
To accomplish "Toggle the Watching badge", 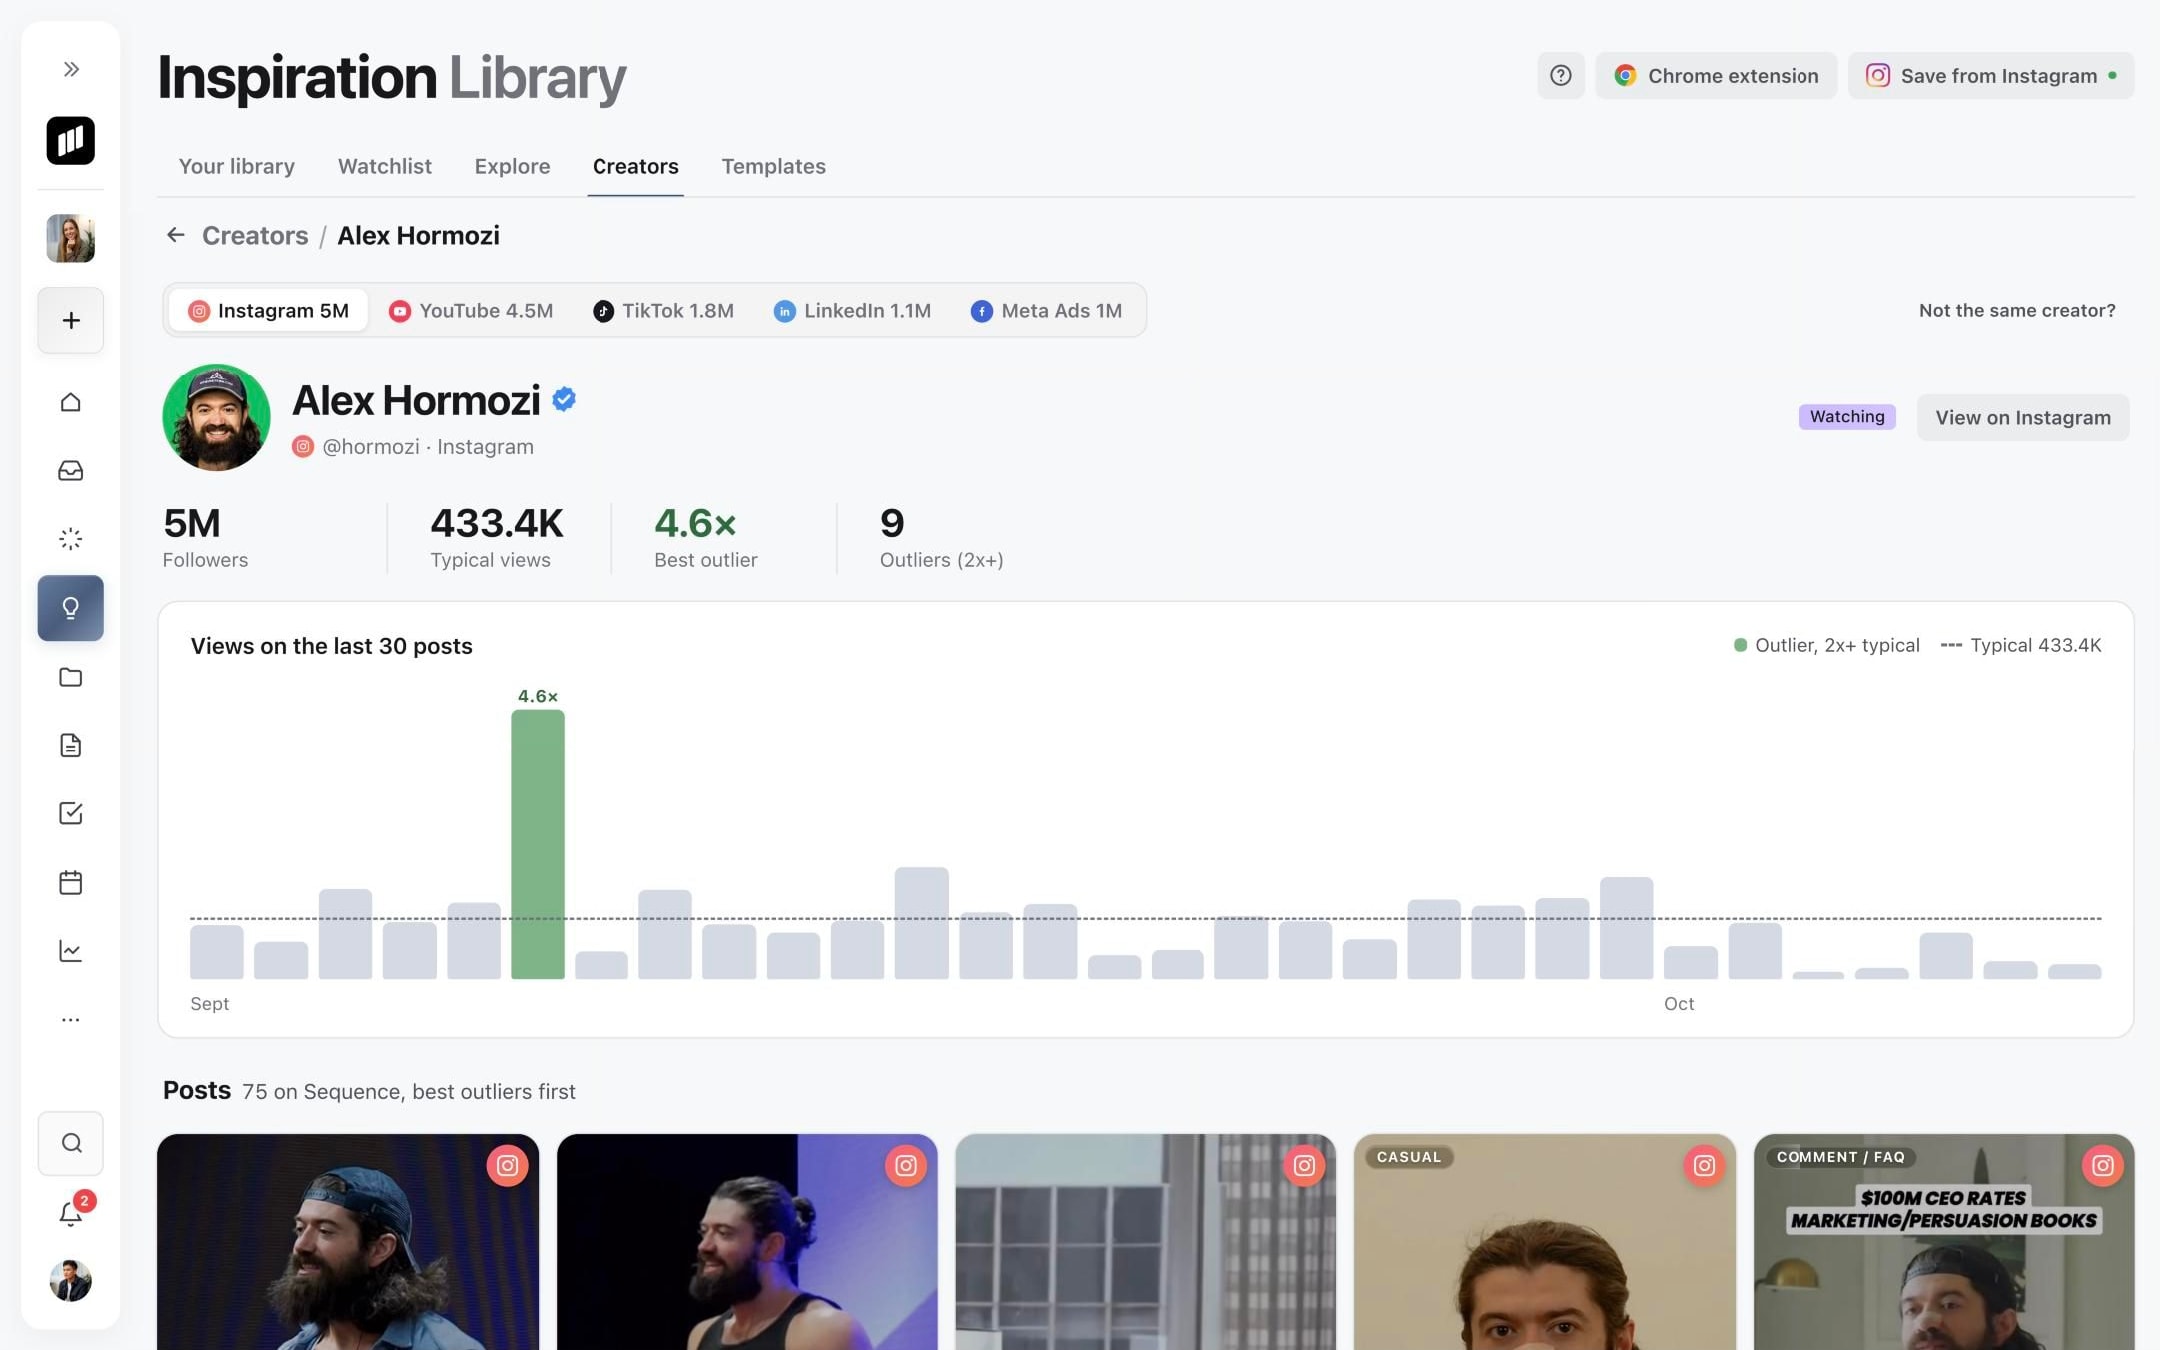I will coord(1847,417).
